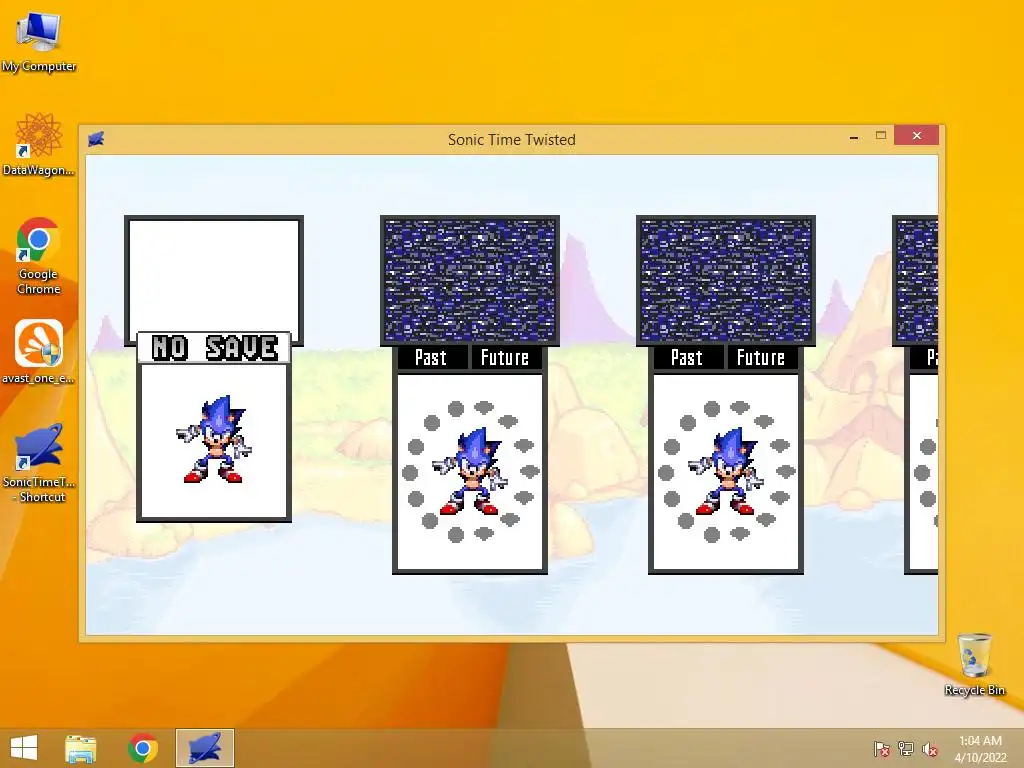Screen dimensions: 1024x768
Task: Select Future tab on second save slot
Action: 505,358
